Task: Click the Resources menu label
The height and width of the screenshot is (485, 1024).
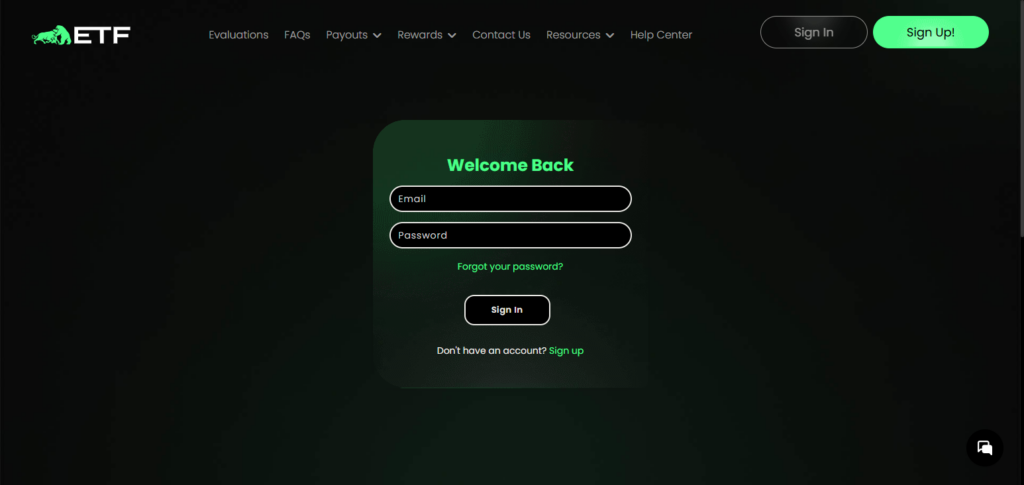Action: pyautogui.click(x=573, y=35)
